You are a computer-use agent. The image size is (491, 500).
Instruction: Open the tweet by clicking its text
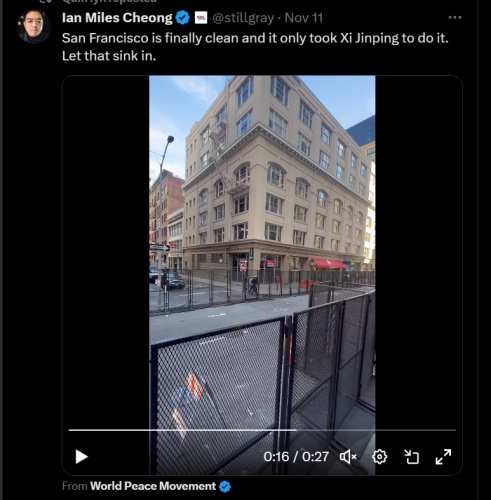tap(255, 47)
